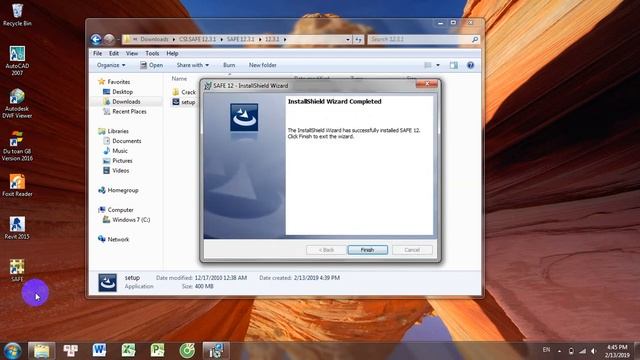Open Excel from the taskbar
Viewport: 640px width, 360px height.
pos(128,350)
